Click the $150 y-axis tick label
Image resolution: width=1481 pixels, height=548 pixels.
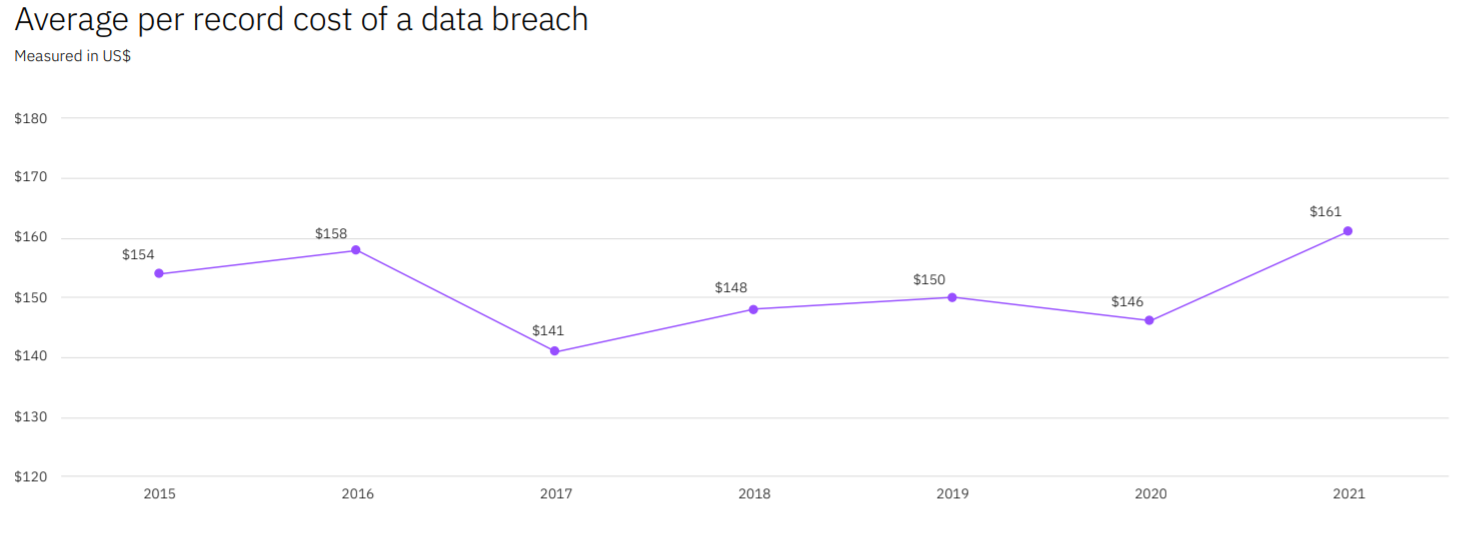click(30, 298)
